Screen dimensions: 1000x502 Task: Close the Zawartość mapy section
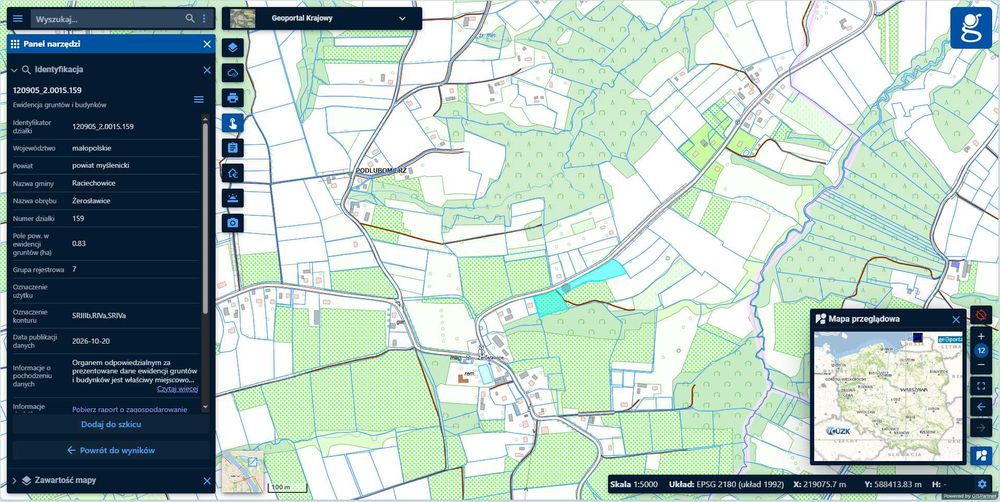(x=207, y=480)
